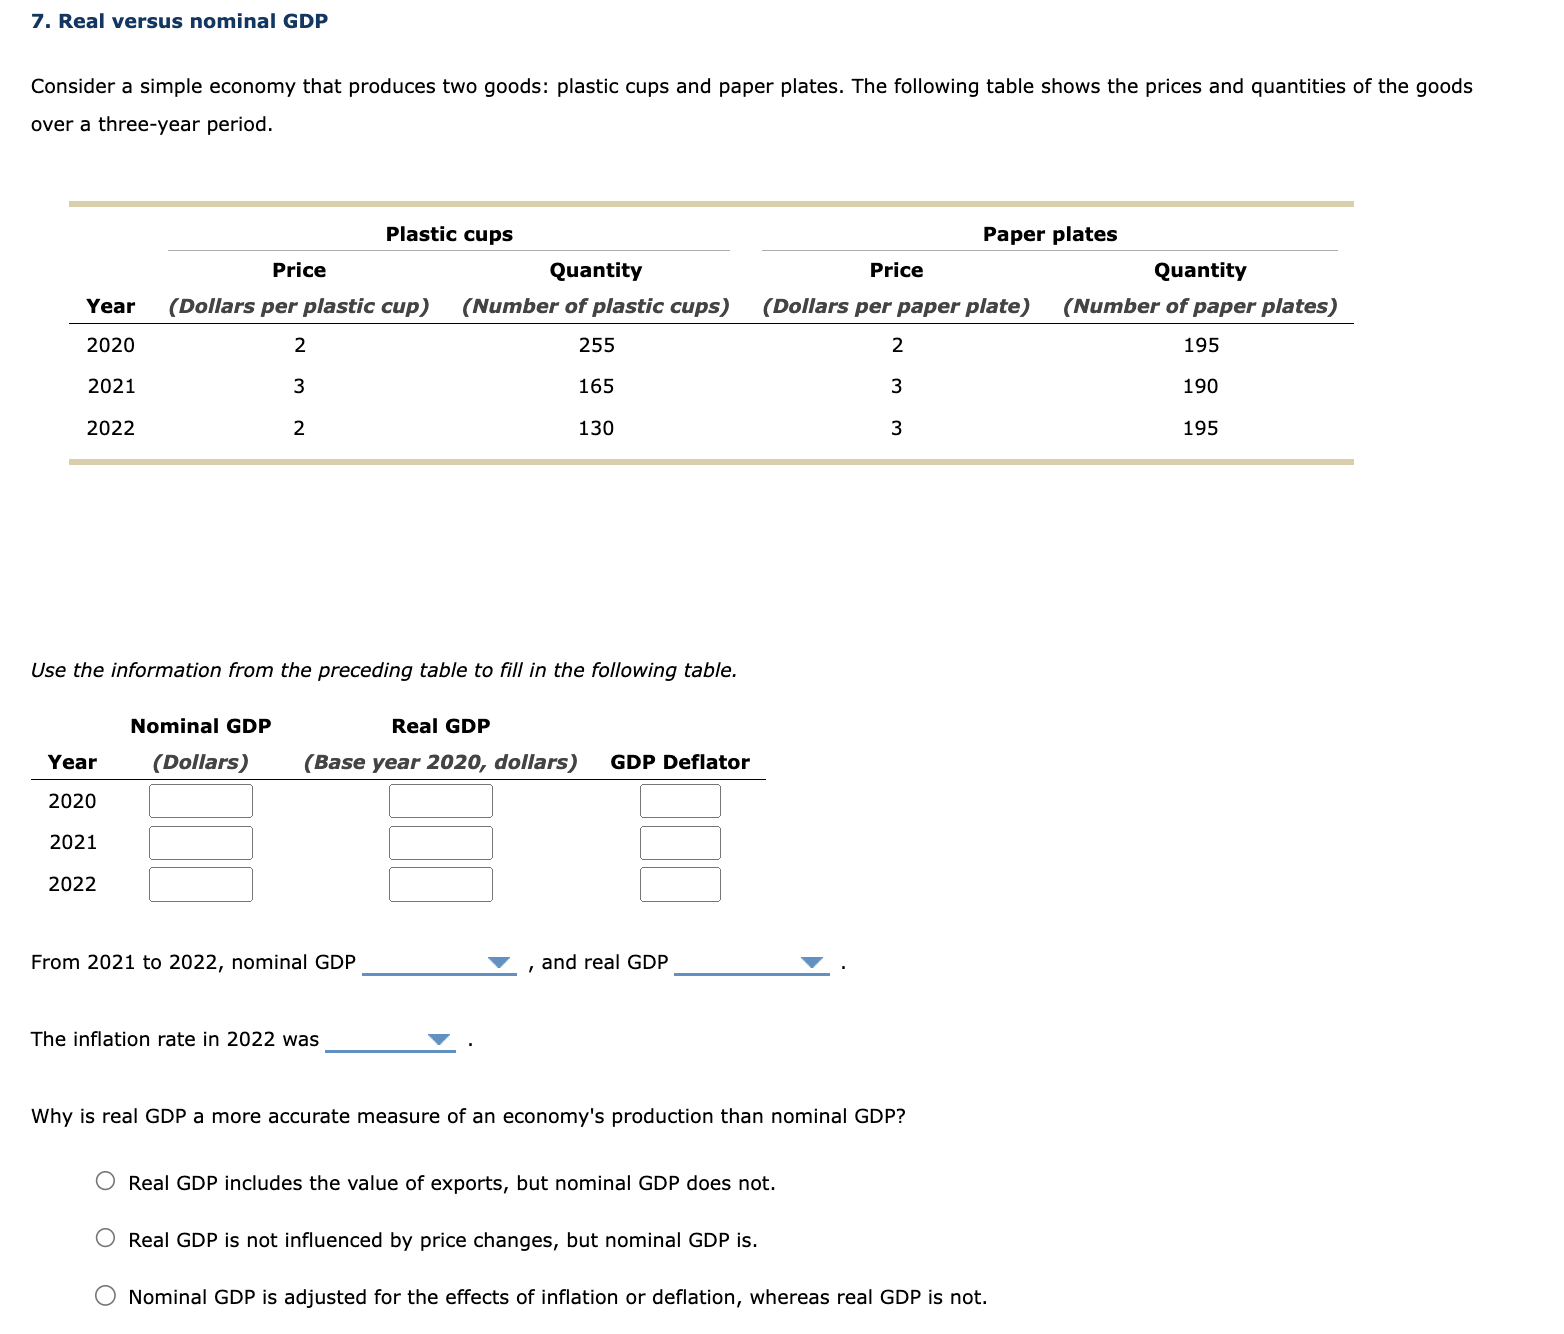Click the 'Paper plates' column header
Image resolution: width=1564 pixels, height=1334 pixels.
point(1049,233)
